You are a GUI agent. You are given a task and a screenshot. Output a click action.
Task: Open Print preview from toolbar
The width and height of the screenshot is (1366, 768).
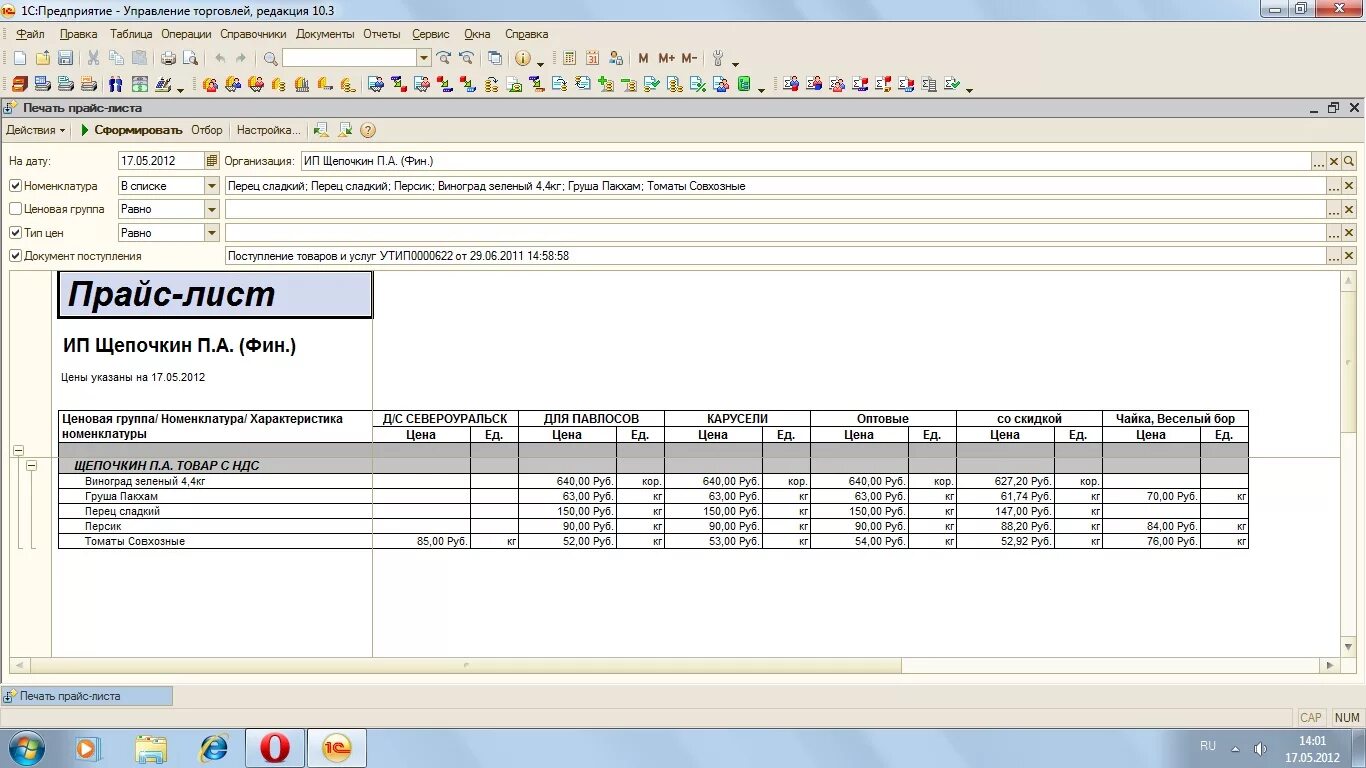(x=190, y=59)
